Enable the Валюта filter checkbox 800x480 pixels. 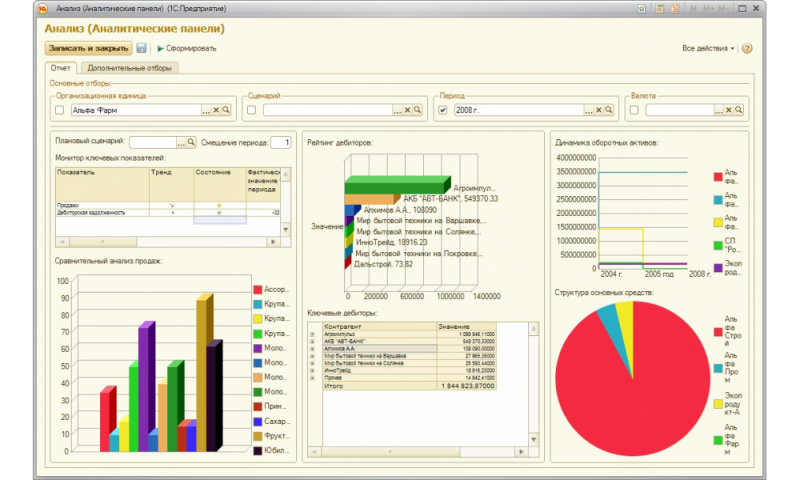635,110
